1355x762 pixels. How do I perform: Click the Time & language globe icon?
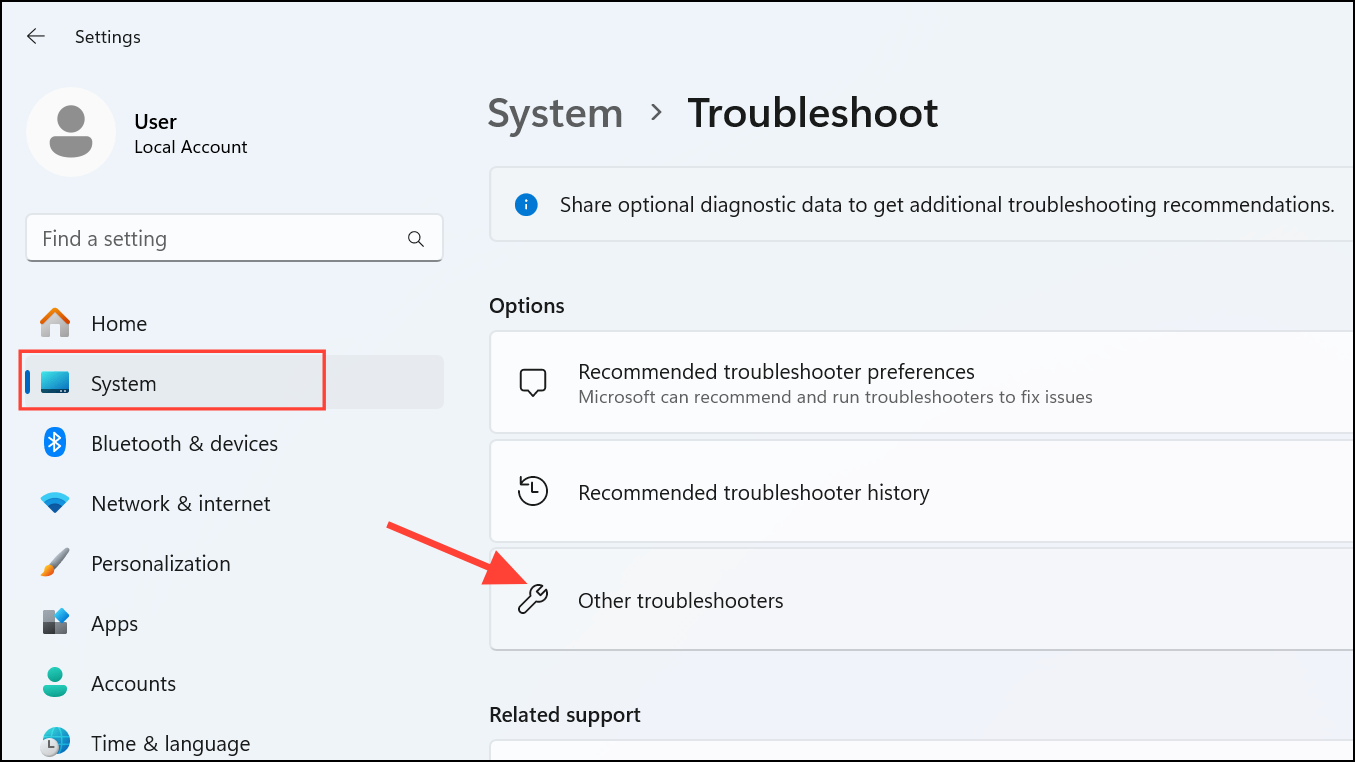pos(55,743)
